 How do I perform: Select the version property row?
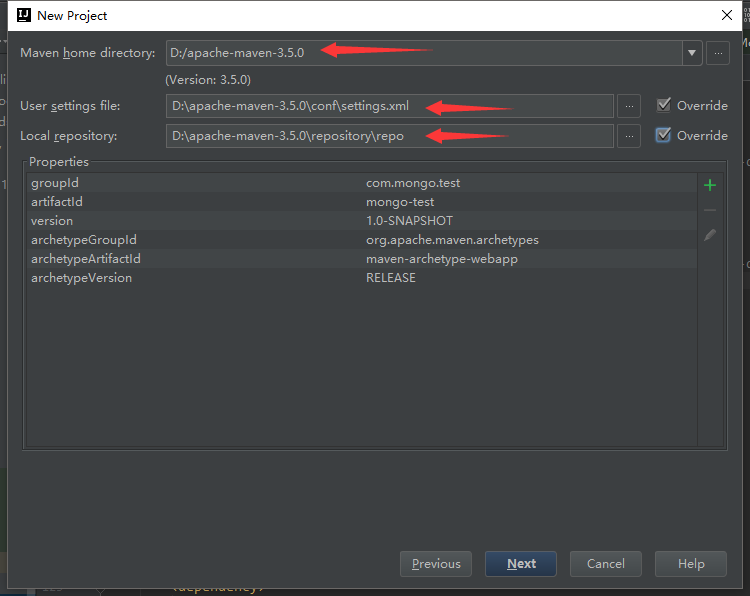click(x=362, y=221)
